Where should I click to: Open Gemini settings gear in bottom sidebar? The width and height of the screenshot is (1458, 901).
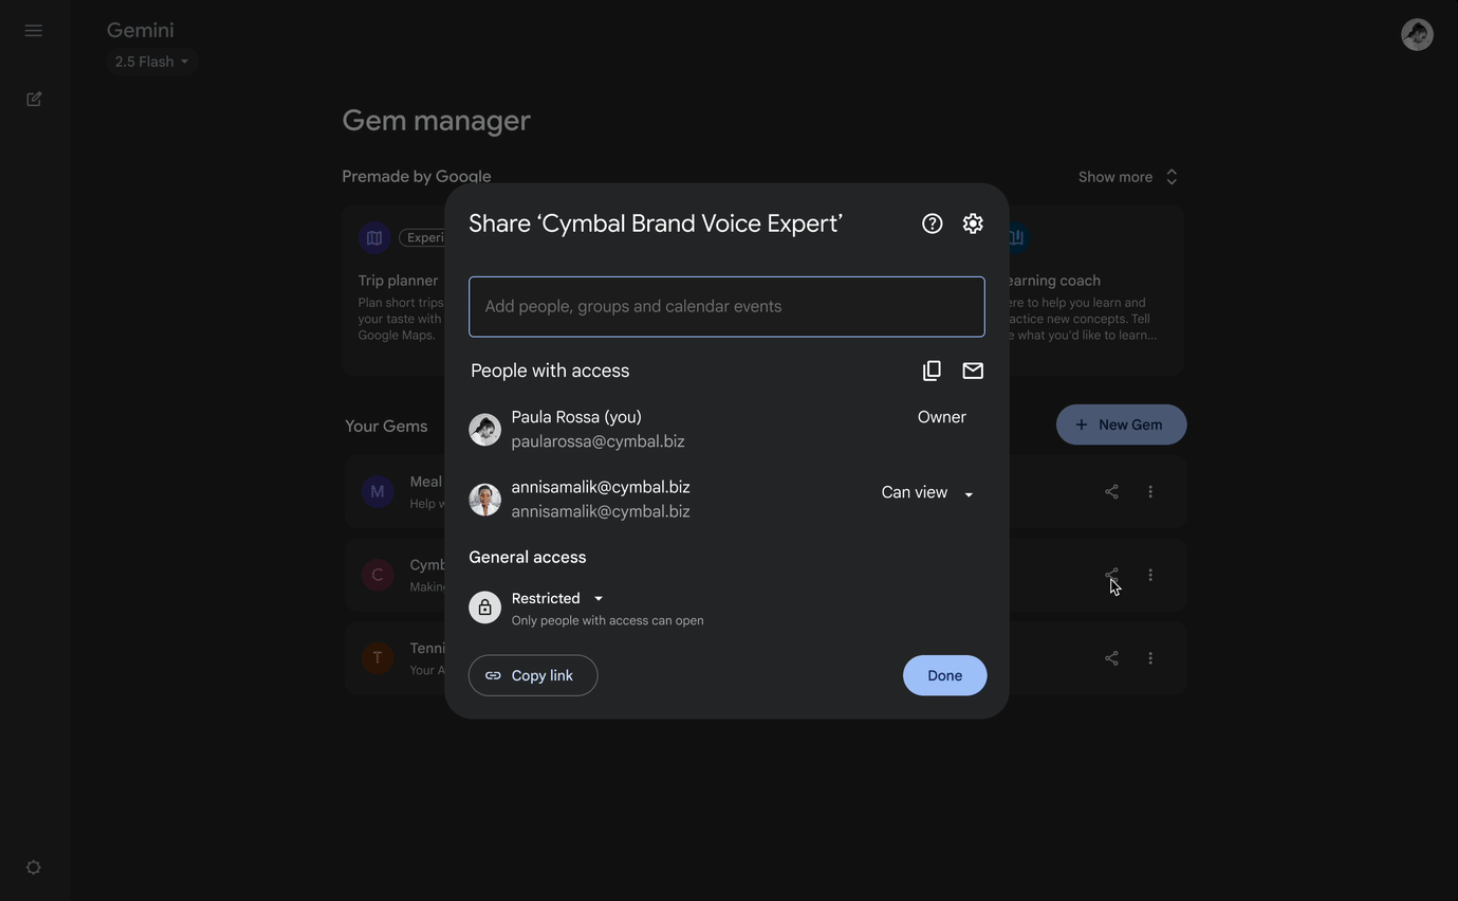33,867
